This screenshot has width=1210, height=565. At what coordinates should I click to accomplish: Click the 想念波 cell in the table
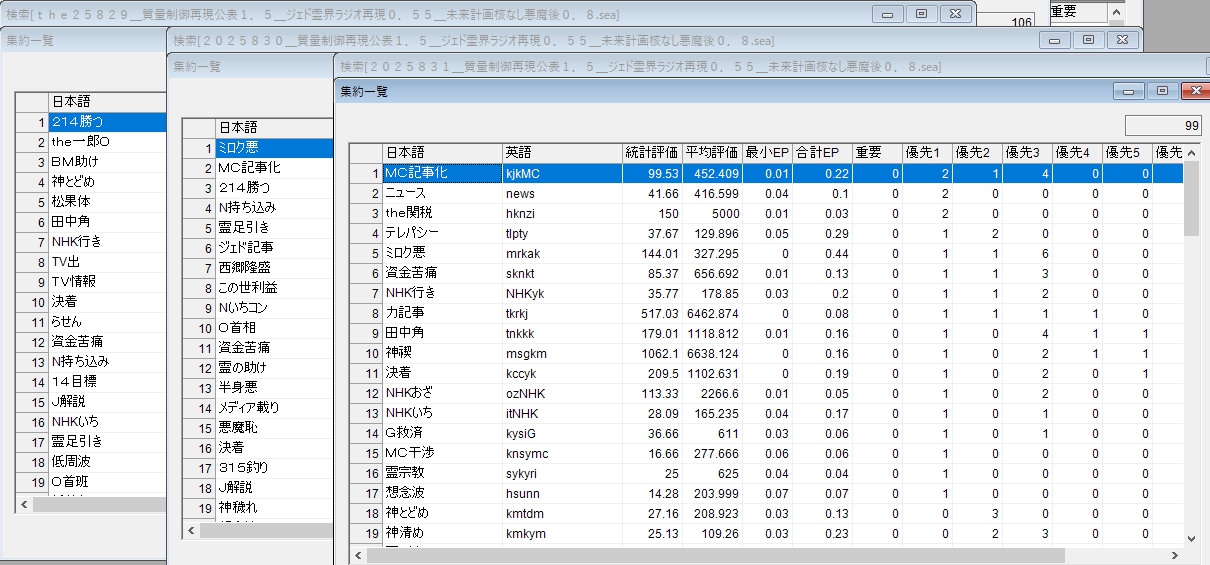[441, 493]
